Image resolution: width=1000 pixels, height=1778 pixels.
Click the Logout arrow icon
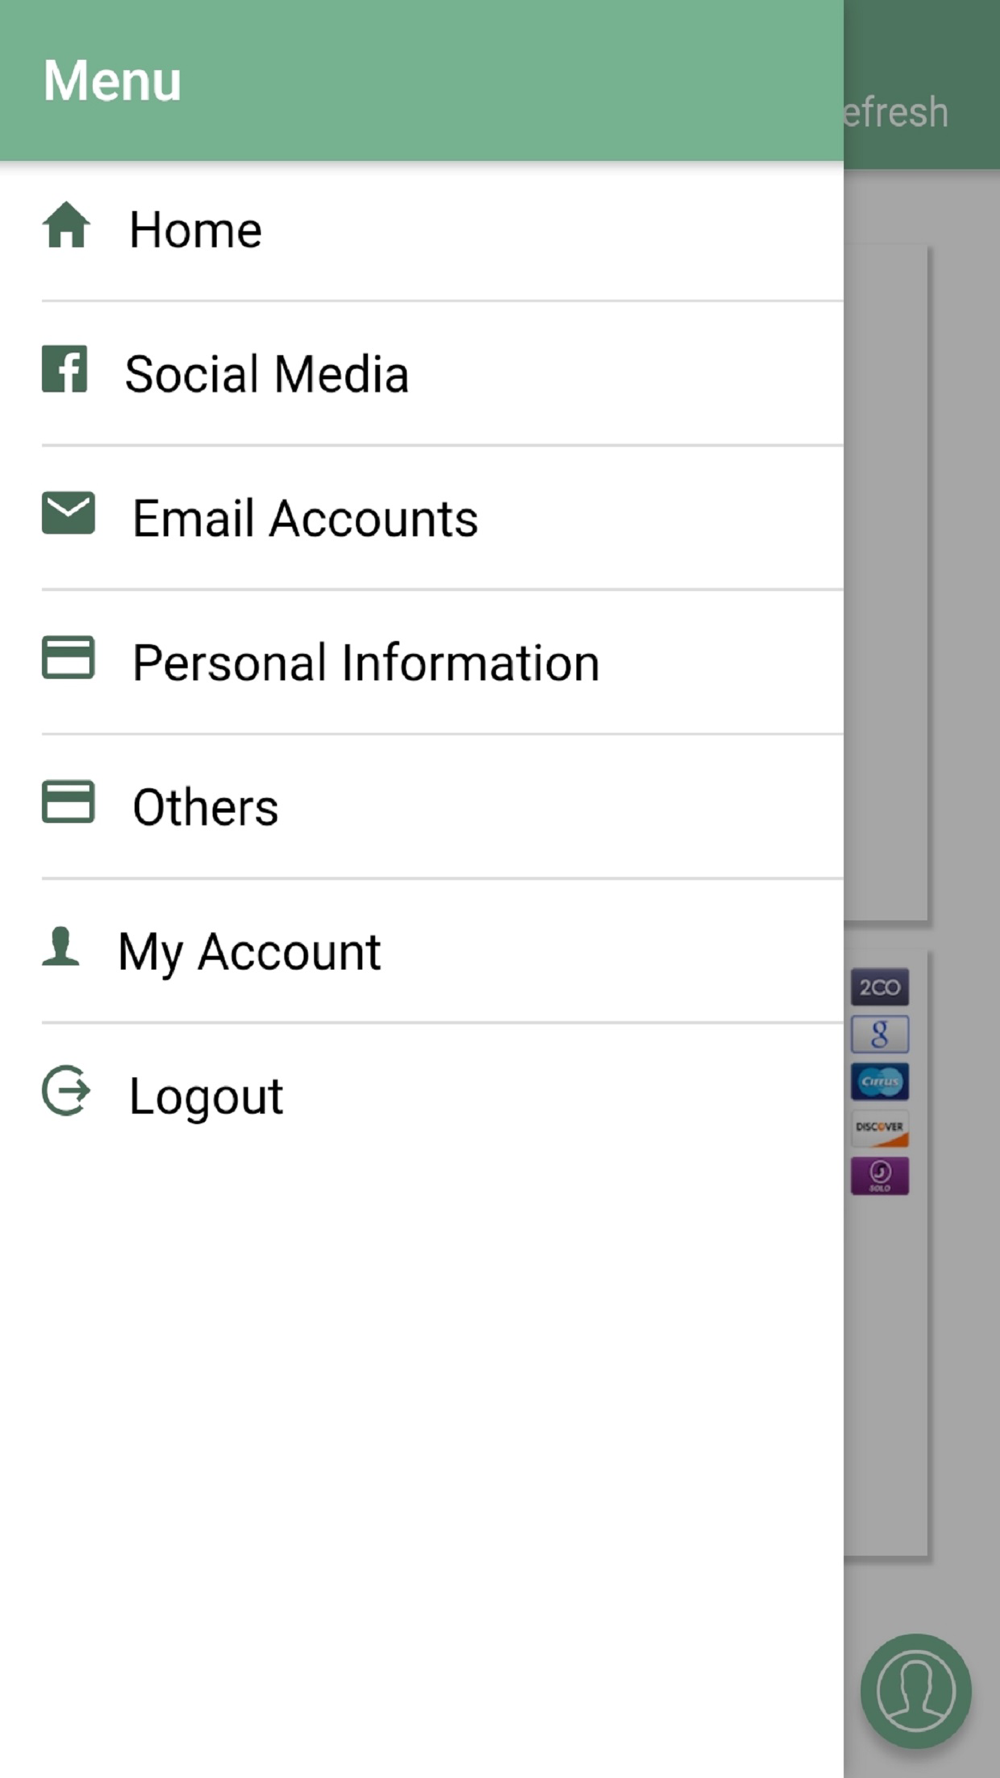point(66,1090)
